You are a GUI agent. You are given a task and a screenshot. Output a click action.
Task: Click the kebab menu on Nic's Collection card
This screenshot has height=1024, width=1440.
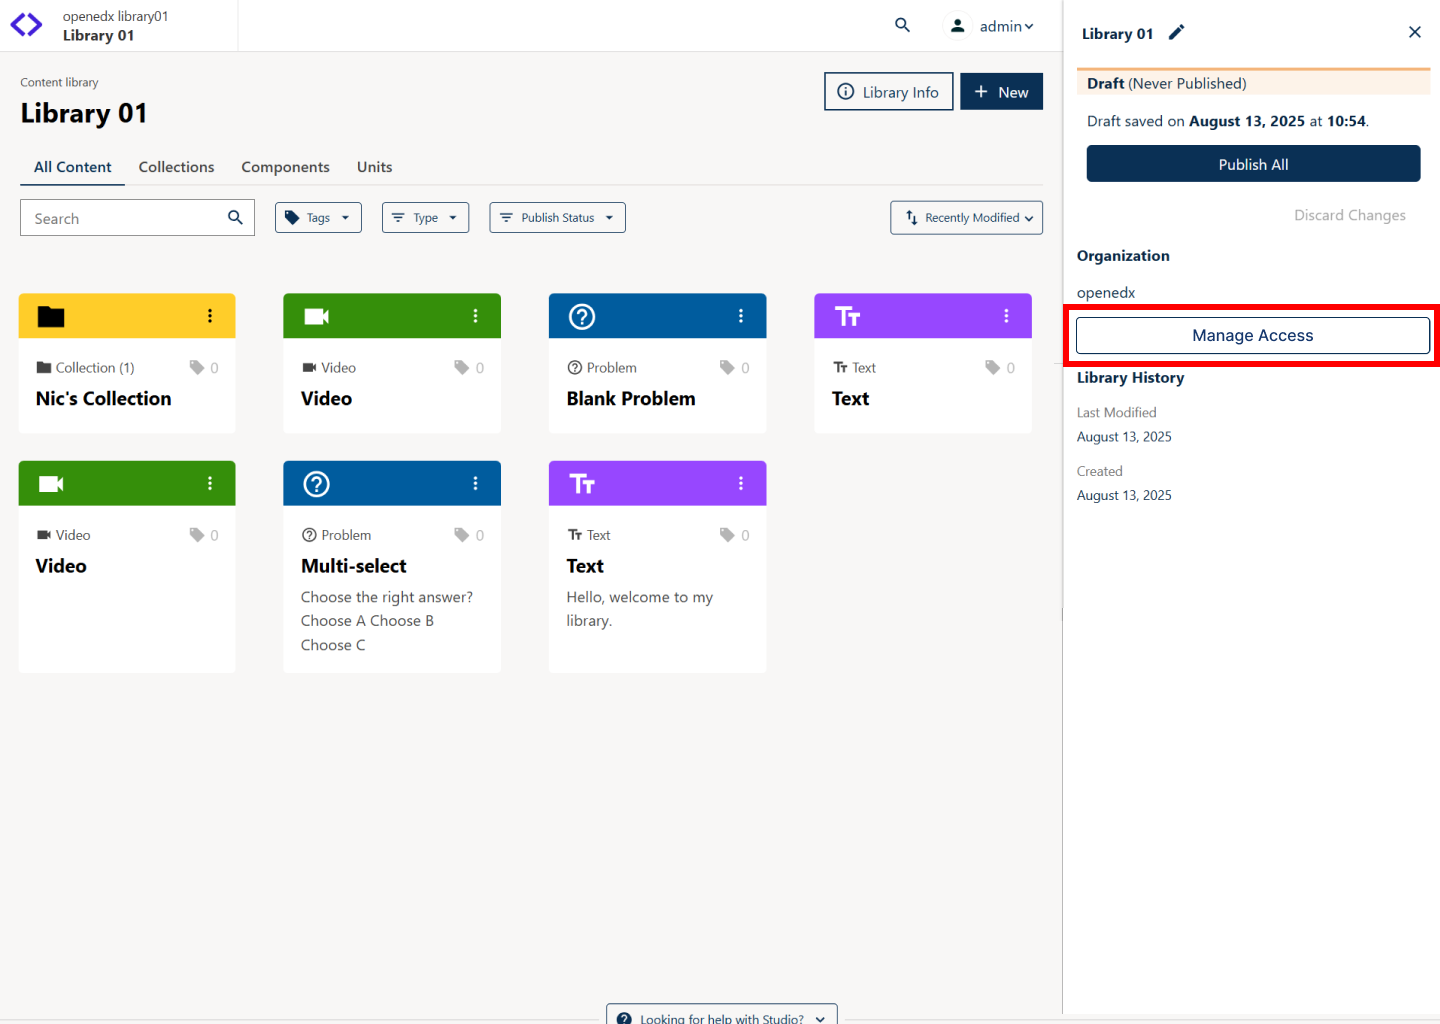[x=210, y=316]
